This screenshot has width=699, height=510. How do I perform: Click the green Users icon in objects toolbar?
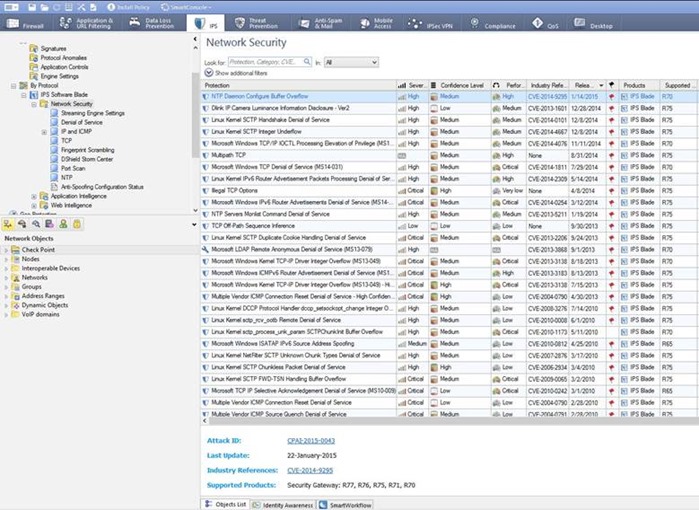coord(63,224)
